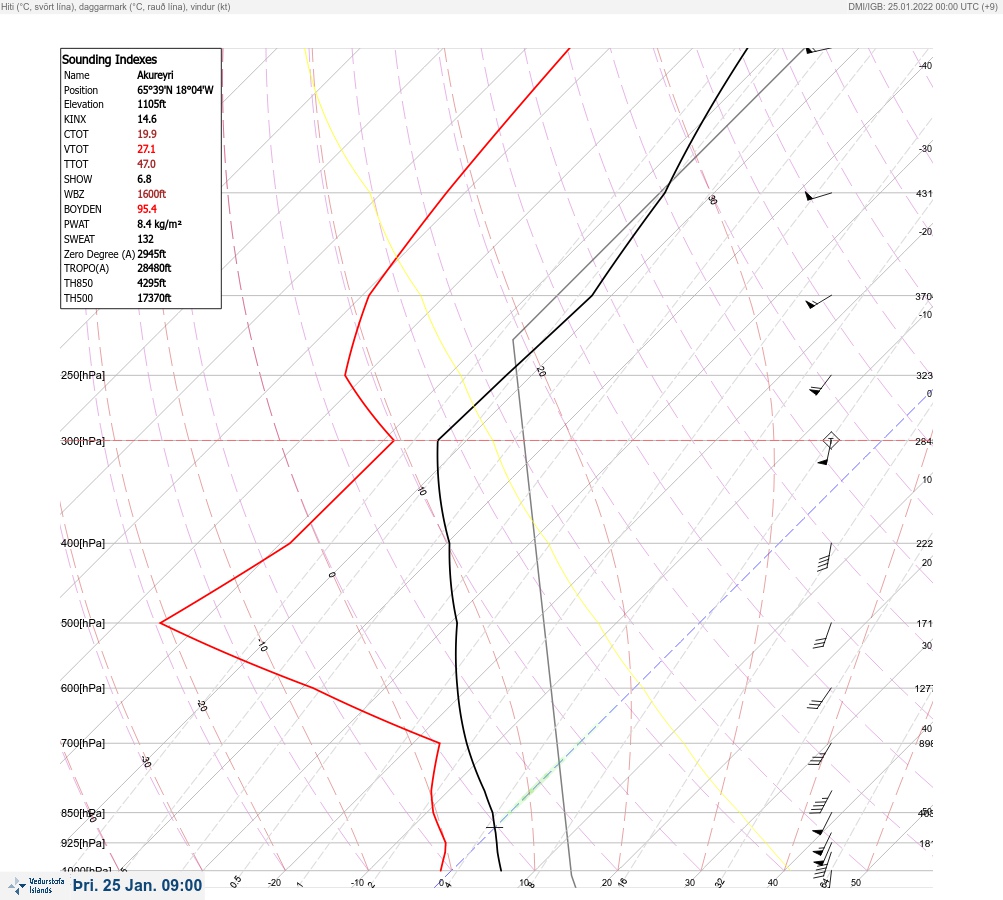Click the wind barb at 400 hPa level
This screenshot has height=900, width=1003.
[825, 557]
